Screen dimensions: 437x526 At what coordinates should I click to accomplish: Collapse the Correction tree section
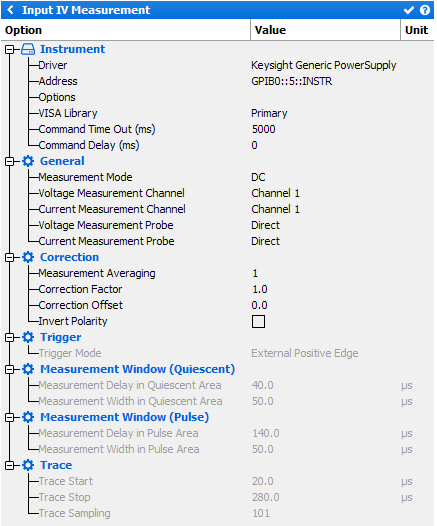(x=9, y=258)
